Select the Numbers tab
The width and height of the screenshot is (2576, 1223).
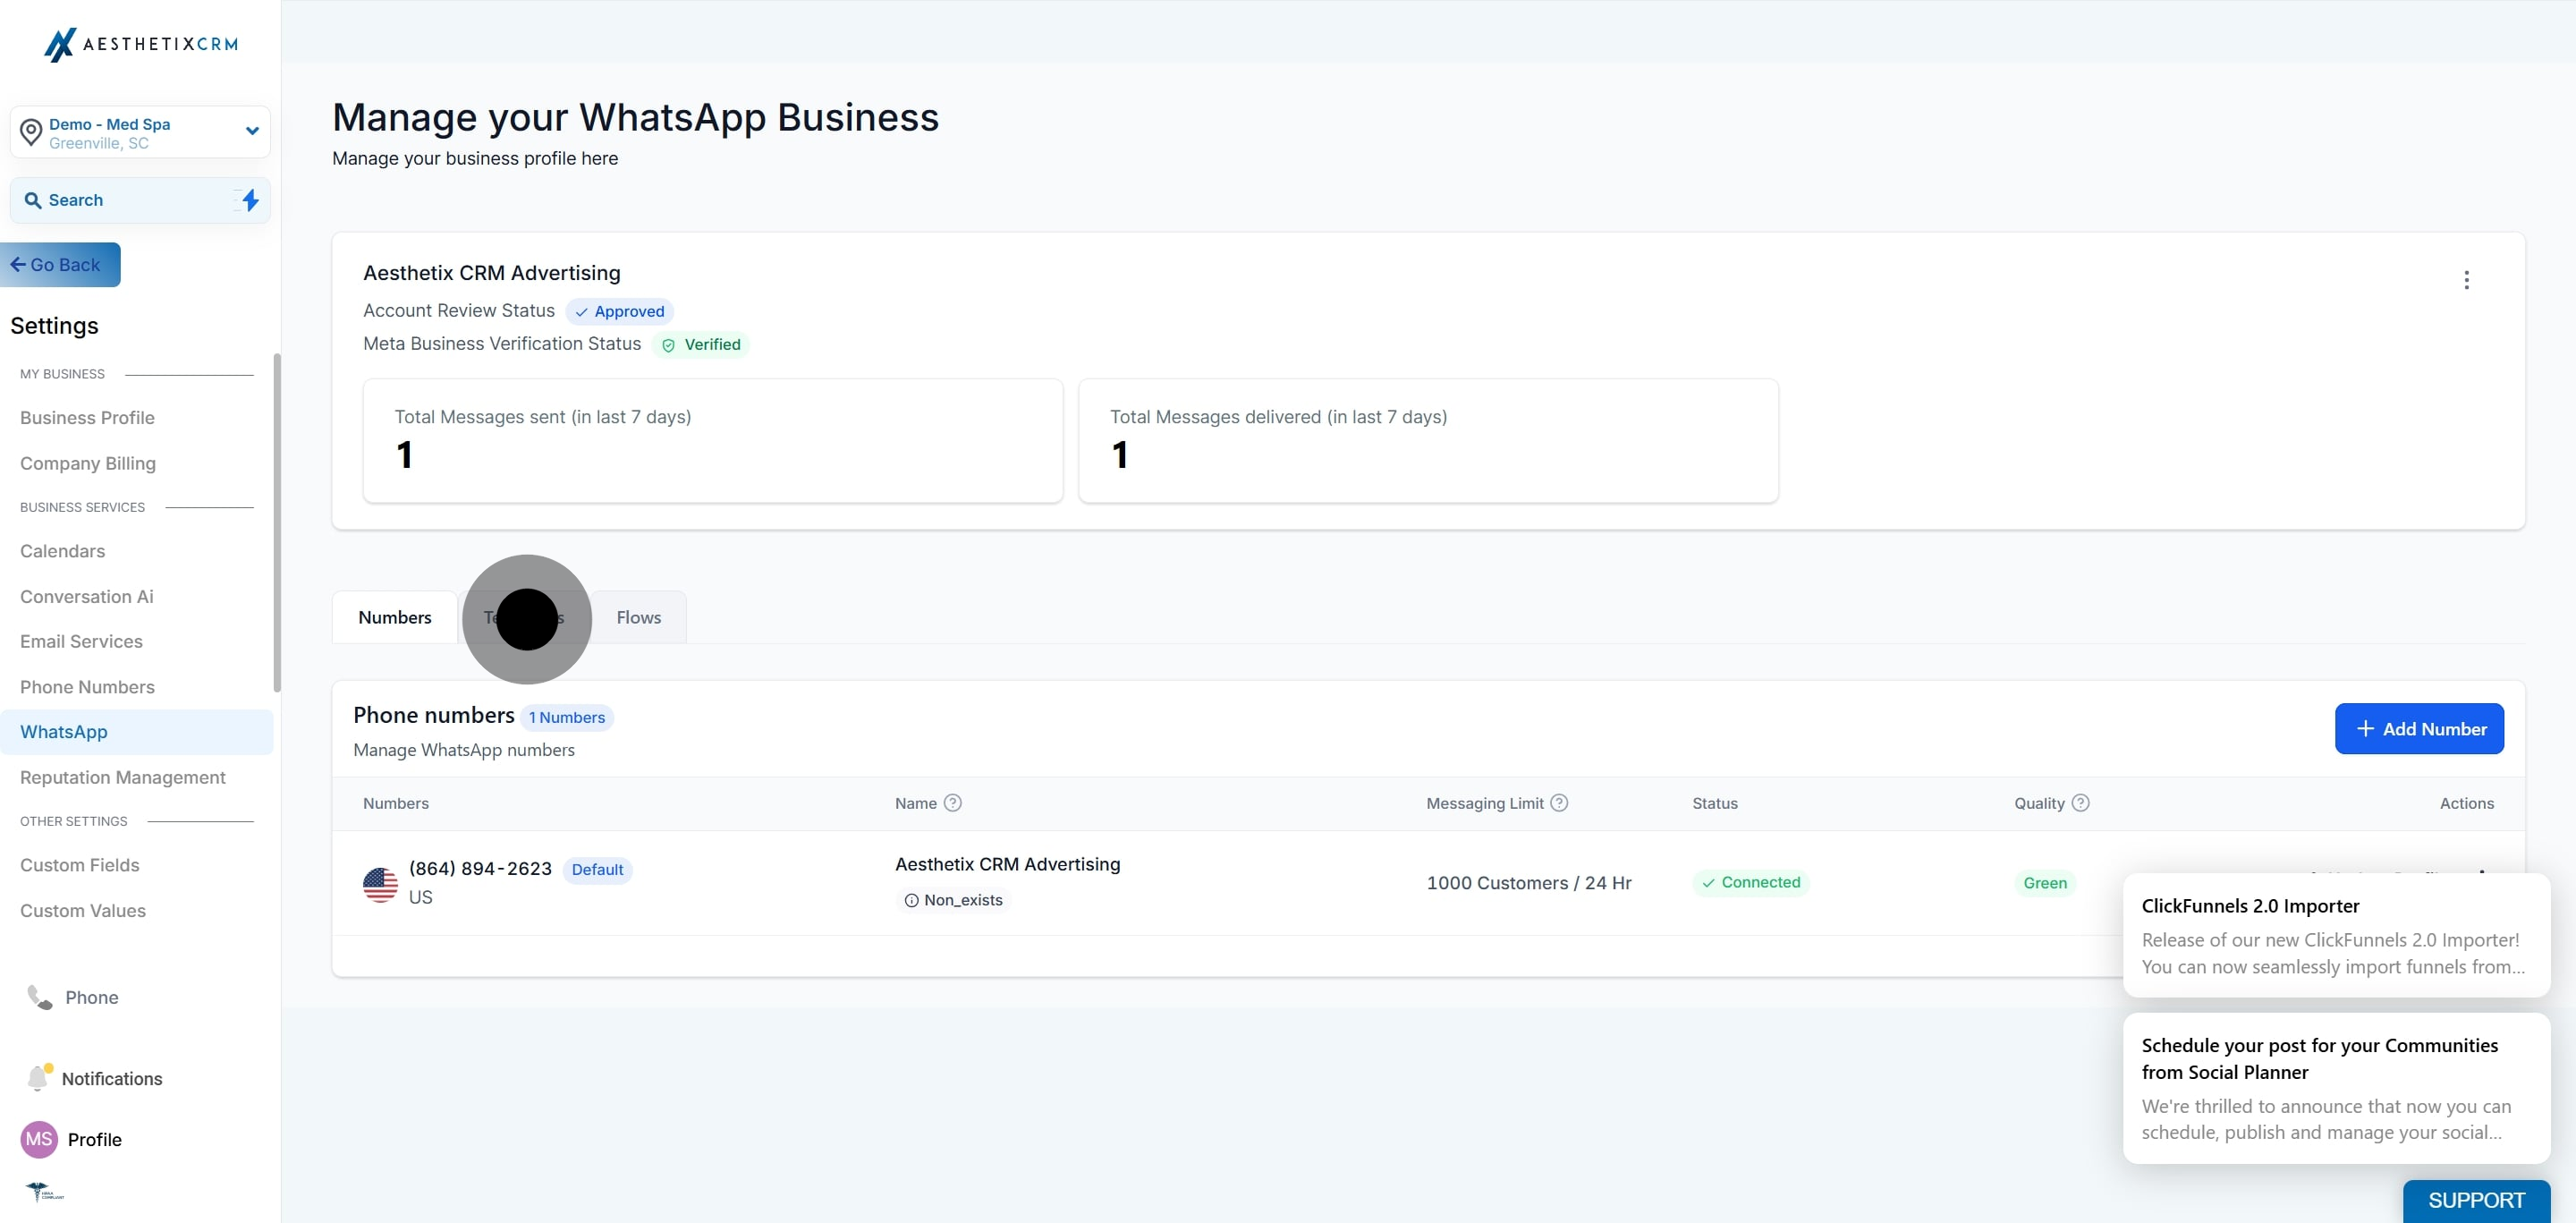[394, 617]
